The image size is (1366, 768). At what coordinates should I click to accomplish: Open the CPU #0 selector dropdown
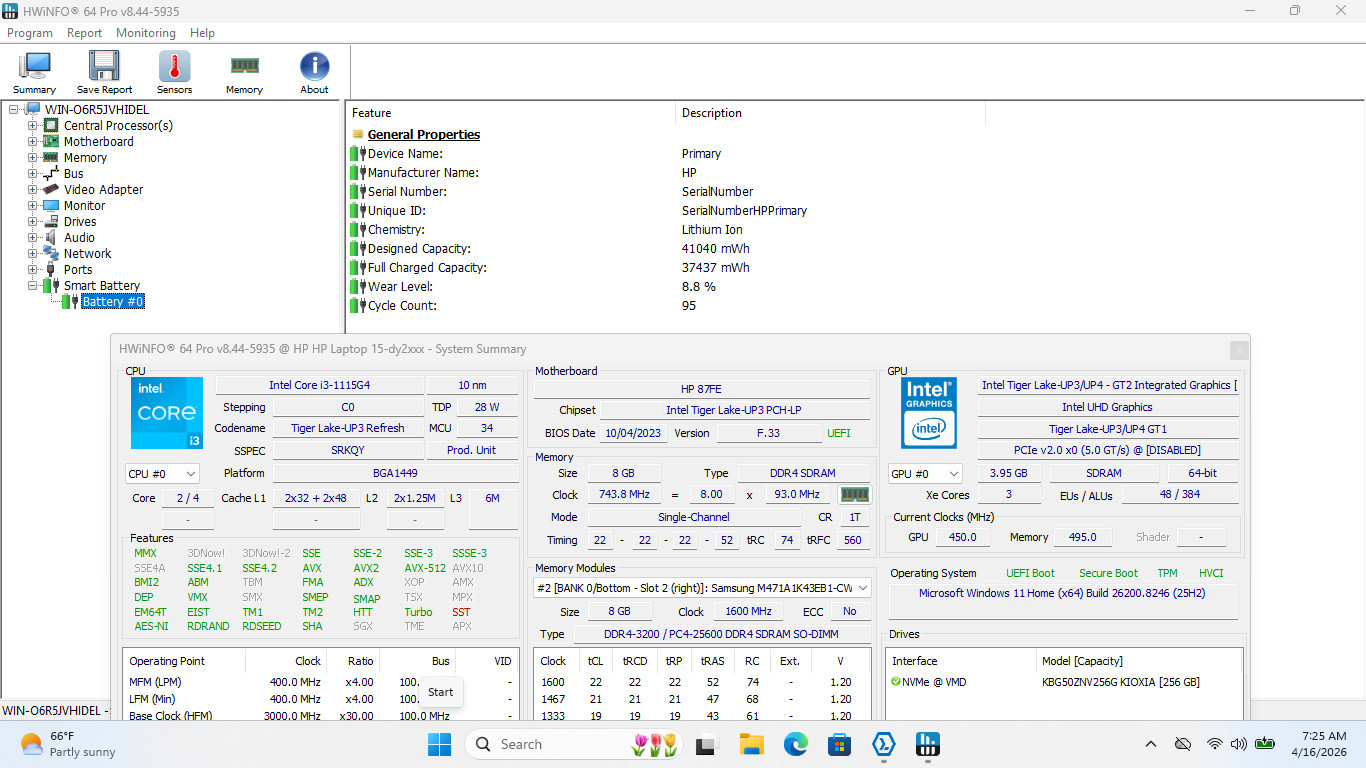point(162,473)
